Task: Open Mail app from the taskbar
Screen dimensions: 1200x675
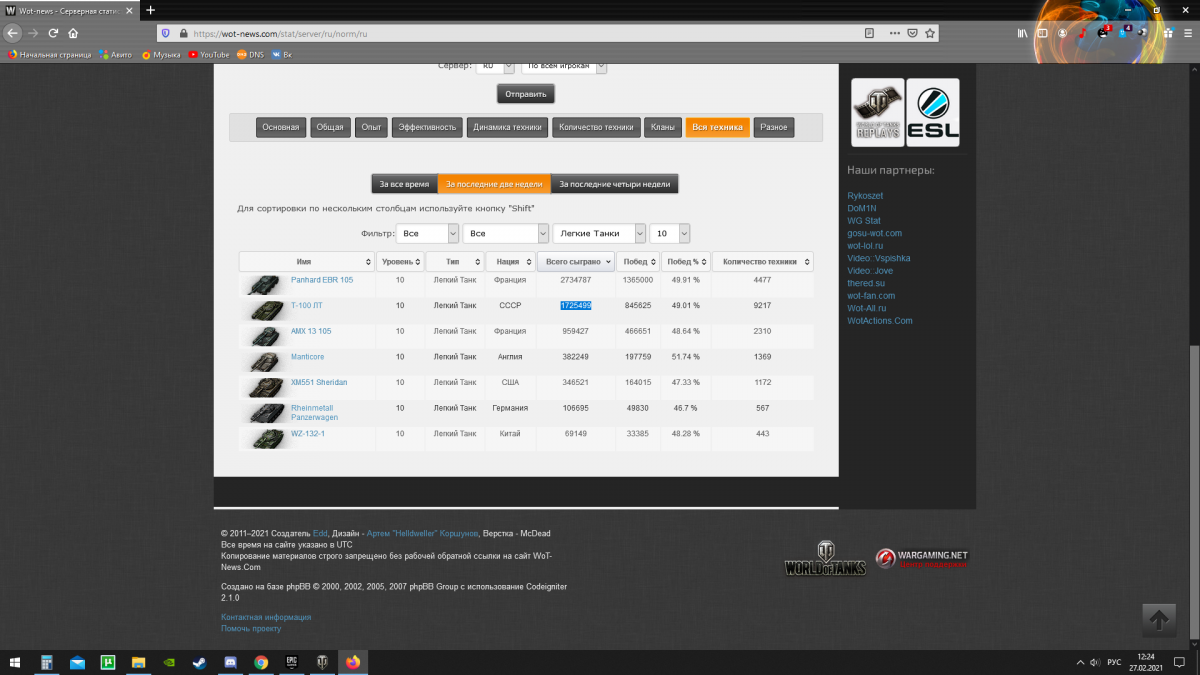Action: (77, 662)
